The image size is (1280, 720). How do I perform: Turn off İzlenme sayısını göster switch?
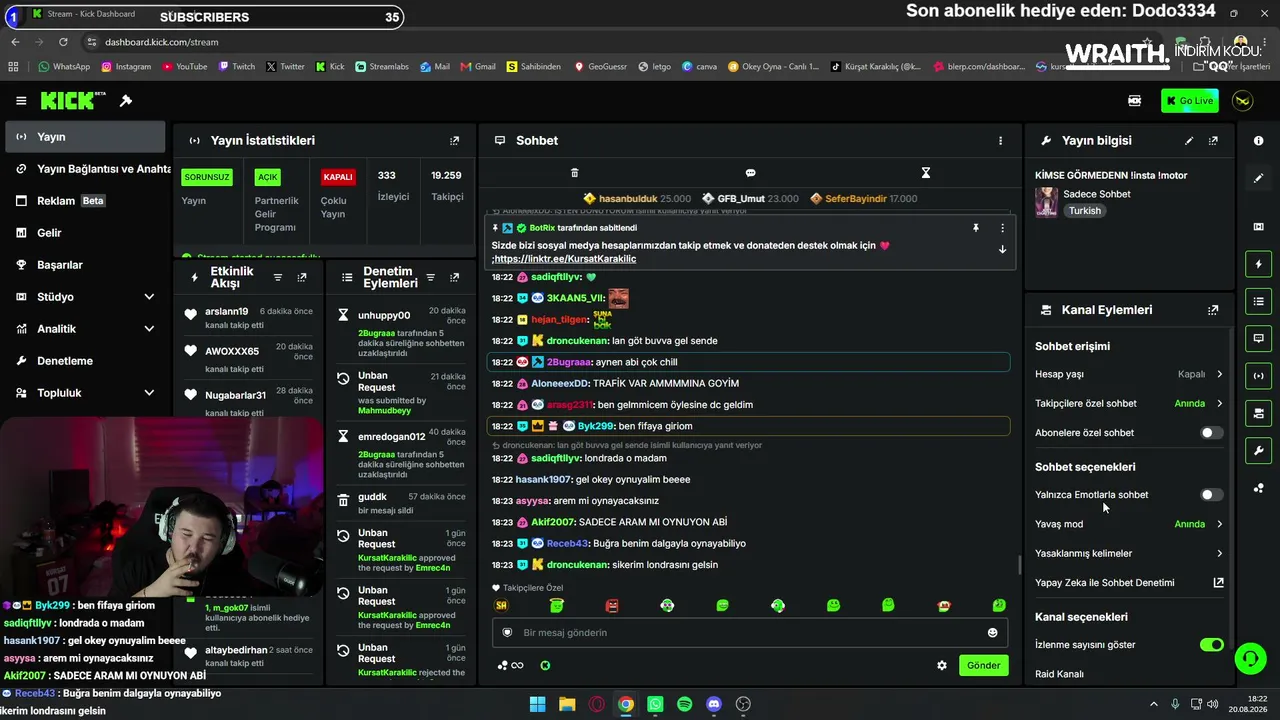tap(1211, 645)
